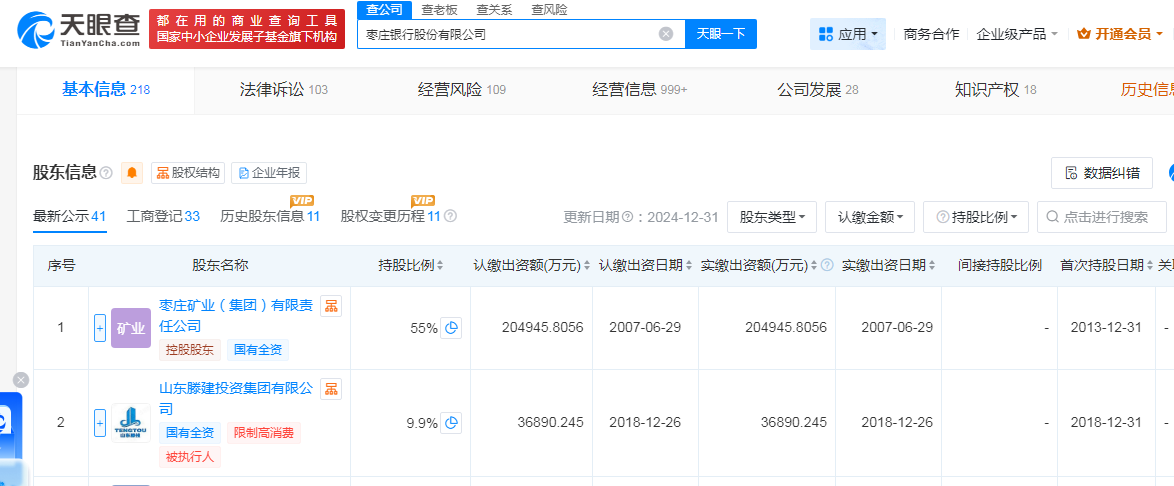Click the shareholder search input field
Screen dimensions: 1174x486
click(1102, 217)
